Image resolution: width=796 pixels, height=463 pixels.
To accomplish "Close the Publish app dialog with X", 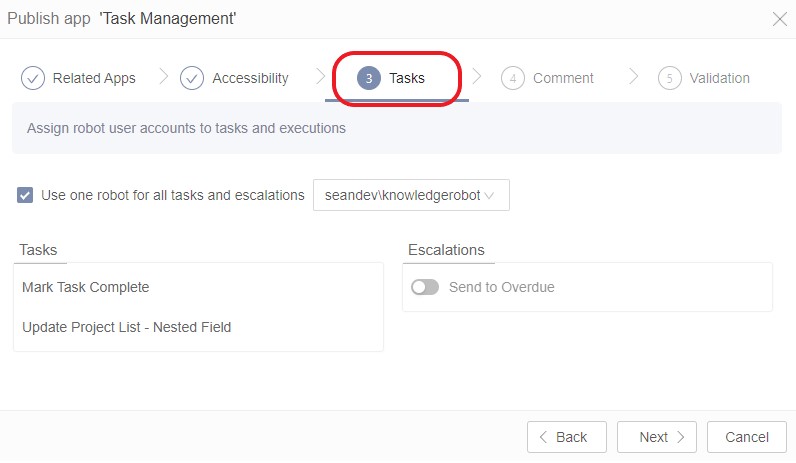I will click(780, 18).
